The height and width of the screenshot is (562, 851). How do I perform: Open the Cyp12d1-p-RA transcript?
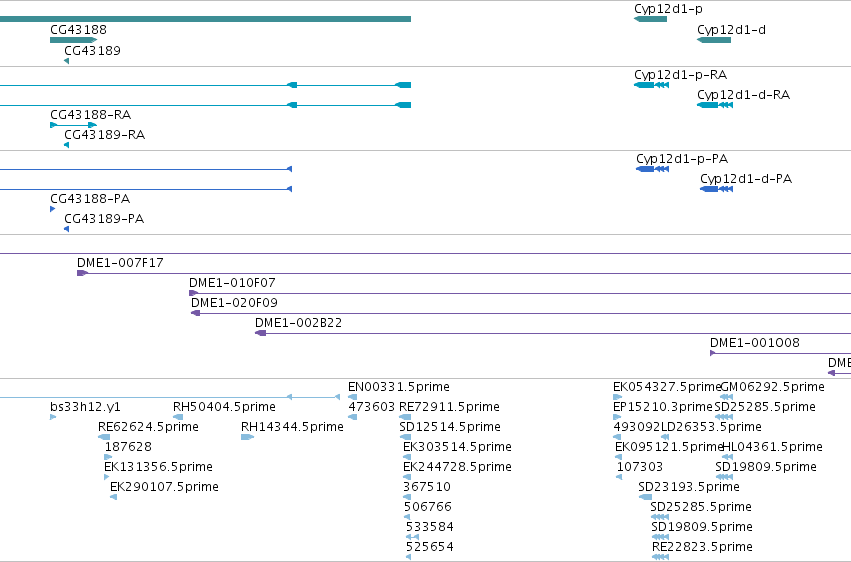651,85
